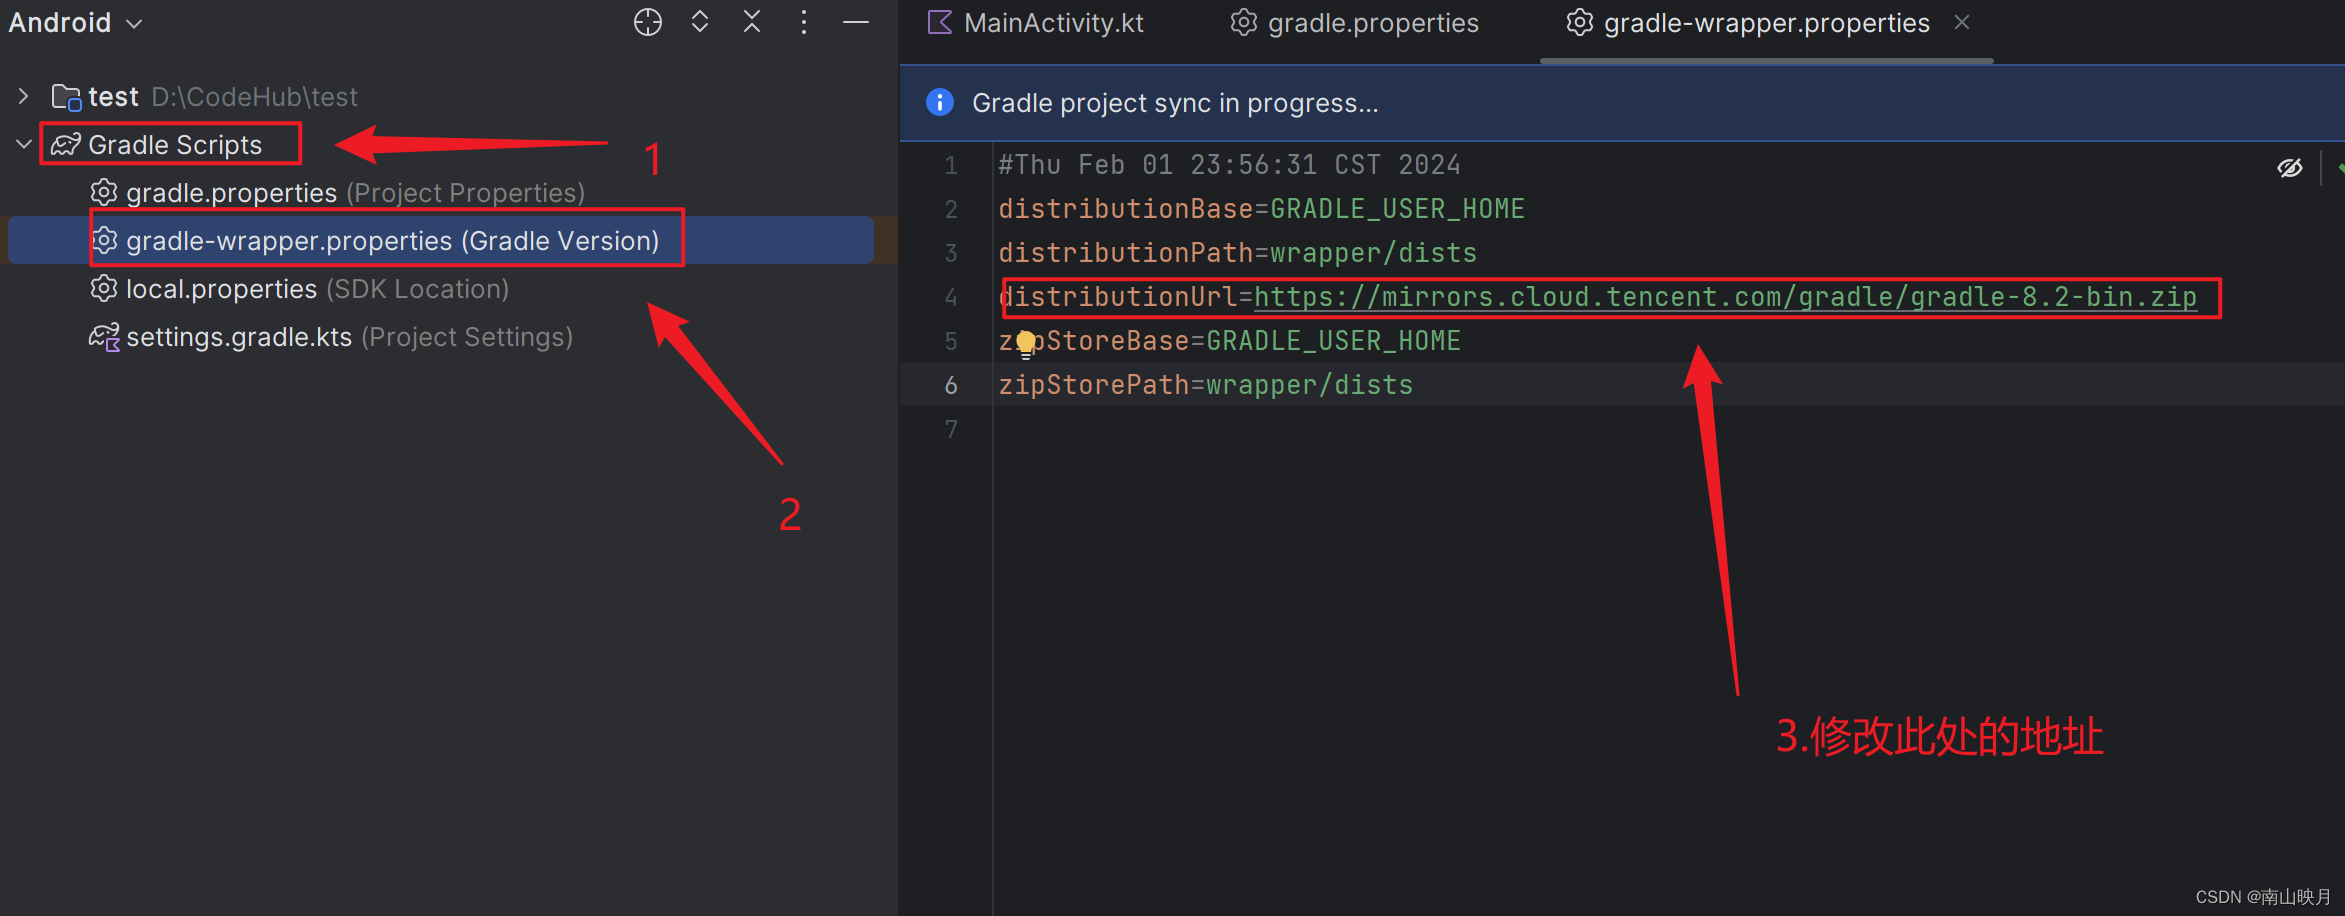Toggle the crossed-eye highlighting icon in the editor

coord(2290,167)
